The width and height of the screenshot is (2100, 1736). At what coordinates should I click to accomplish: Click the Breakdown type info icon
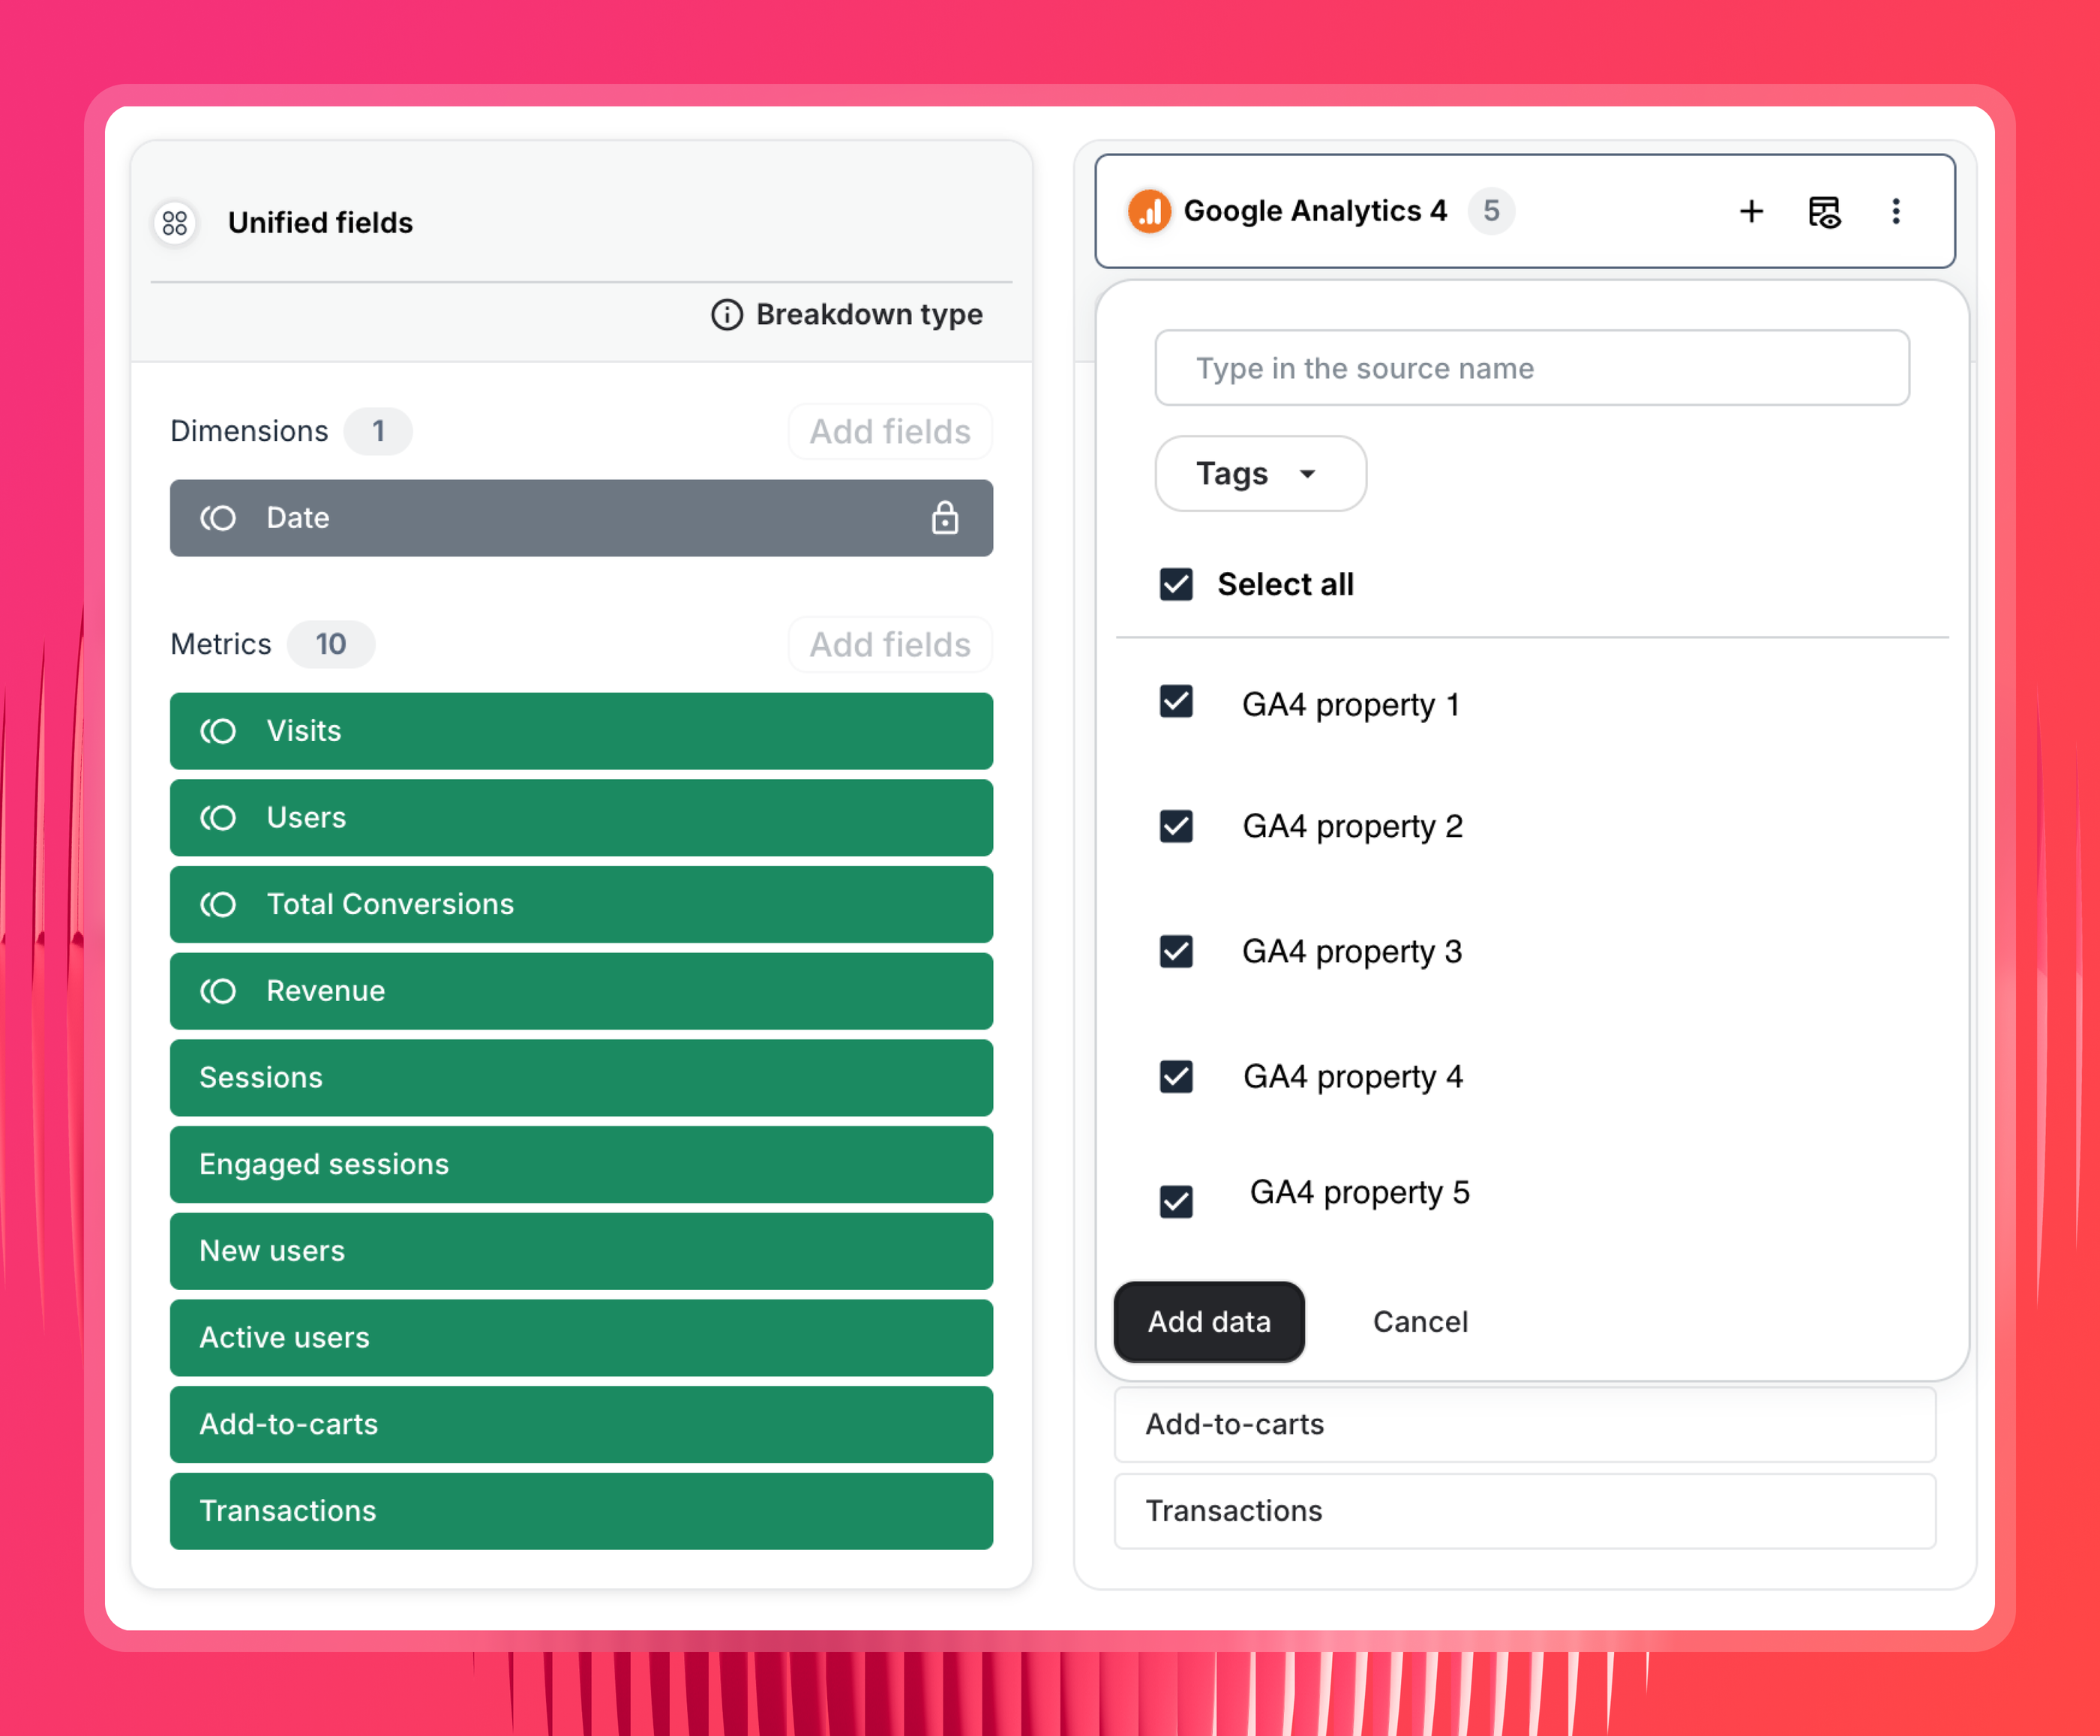coord(727,315)
